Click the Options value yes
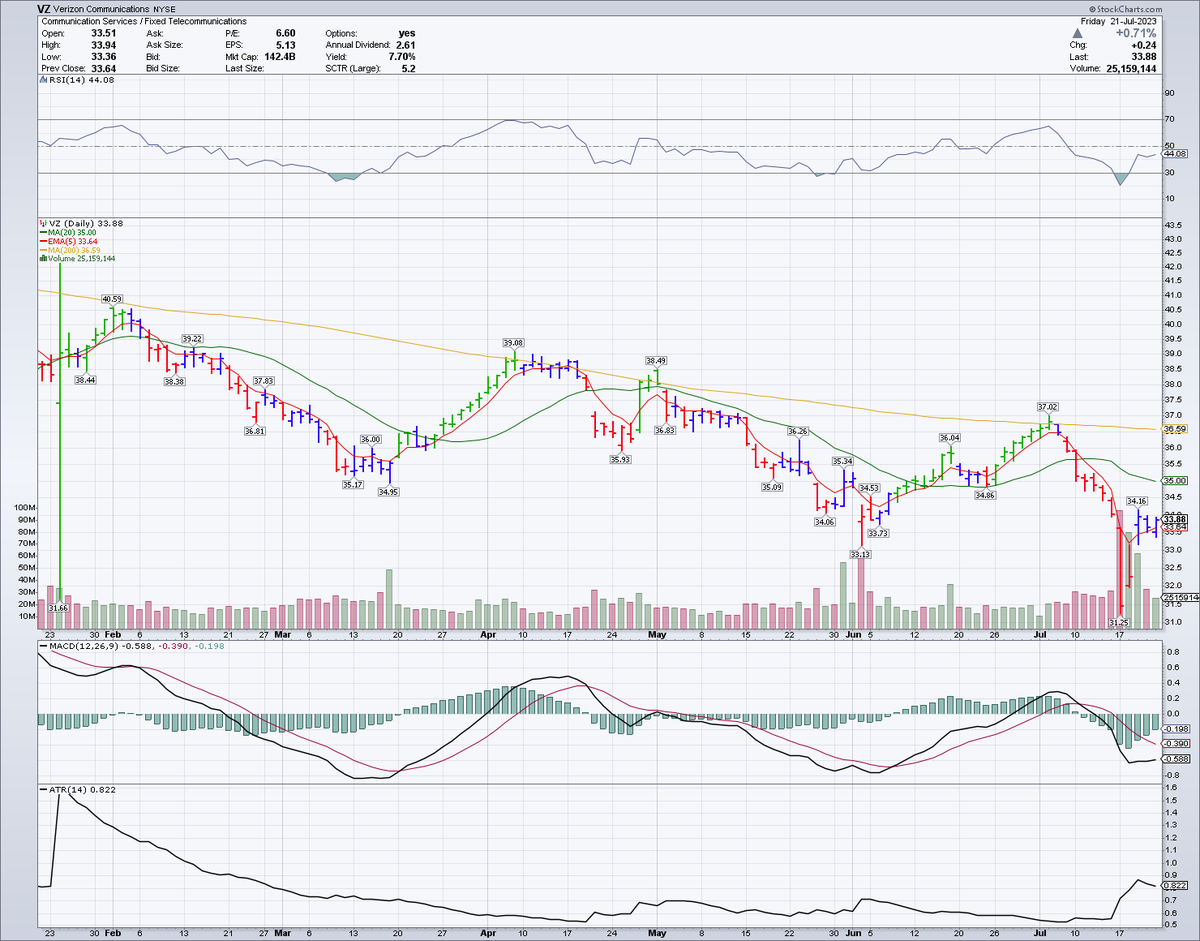 tap(409, 33)
